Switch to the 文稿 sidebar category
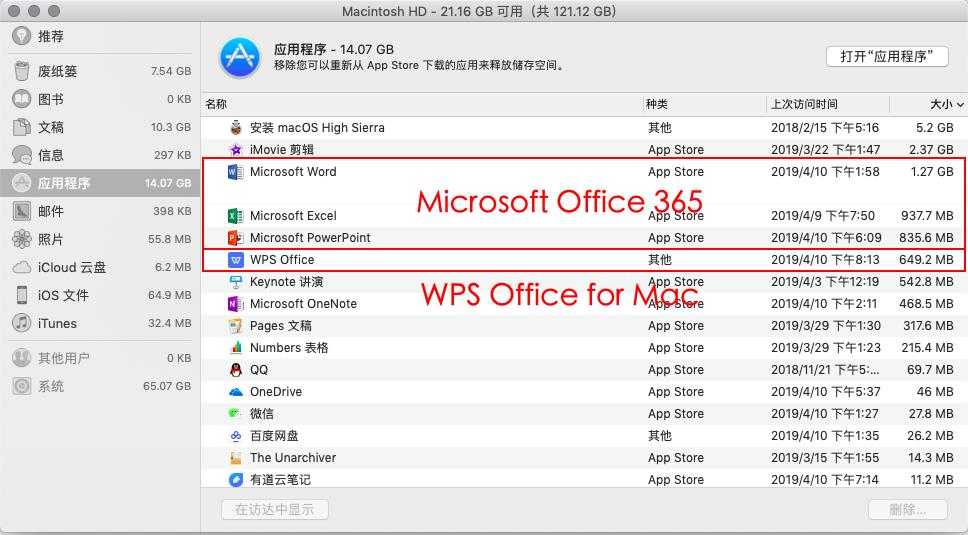 (x=100, y=127)
